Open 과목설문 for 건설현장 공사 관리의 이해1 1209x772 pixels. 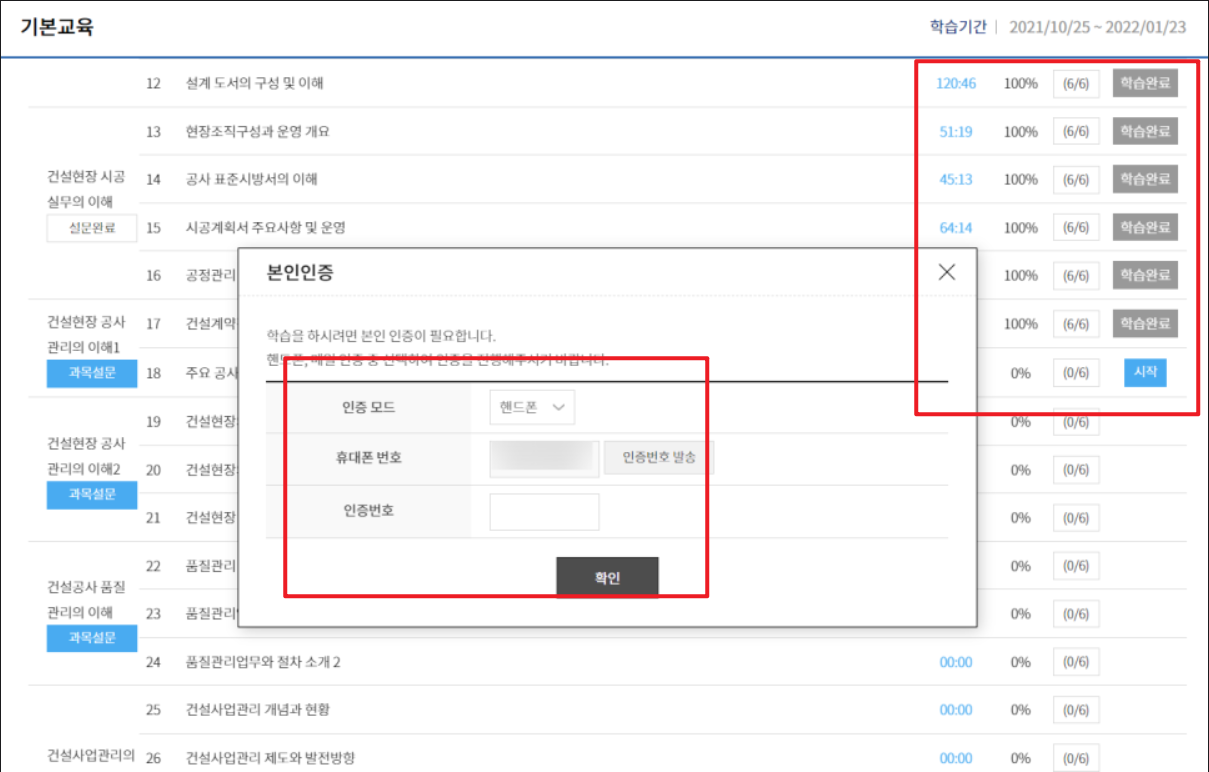[x=91, y=372]
